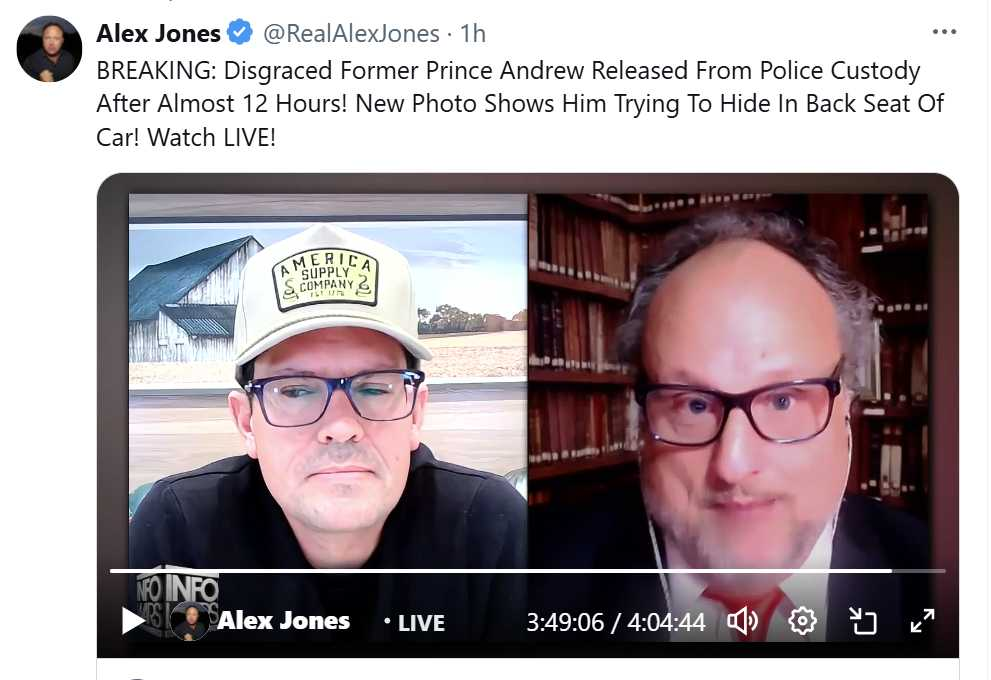Click the Alex Jones display name

coord(158,33)
